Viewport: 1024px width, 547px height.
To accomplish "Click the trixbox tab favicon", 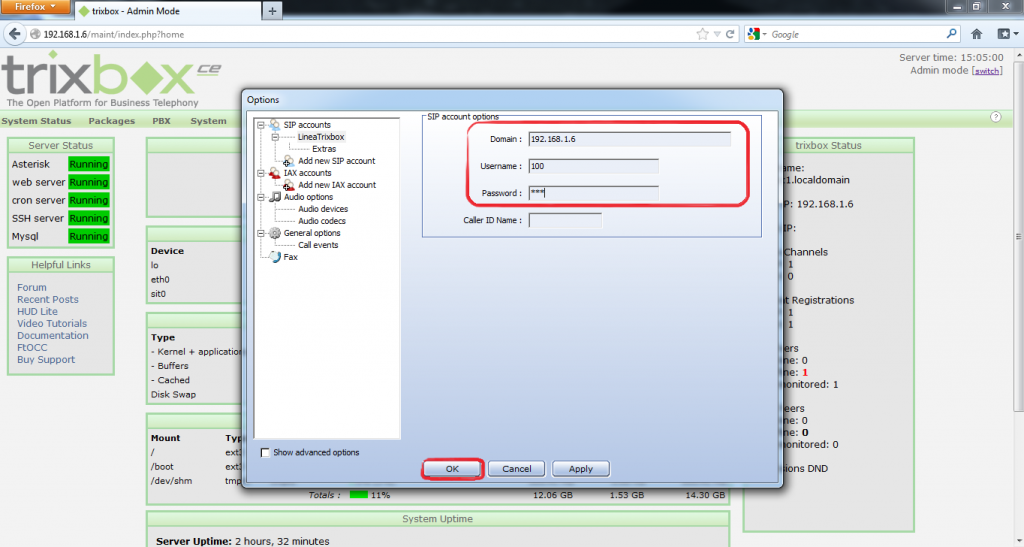I will 84,11.
